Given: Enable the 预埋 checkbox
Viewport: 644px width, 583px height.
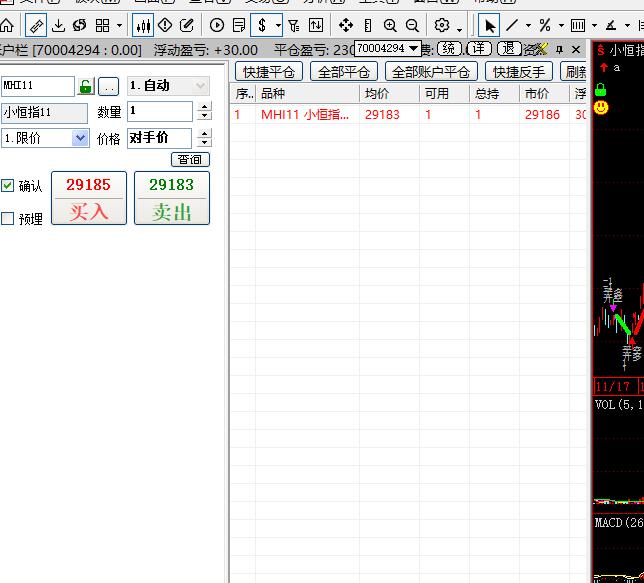Looking at the screenshot, I should (x=7, y=219).
